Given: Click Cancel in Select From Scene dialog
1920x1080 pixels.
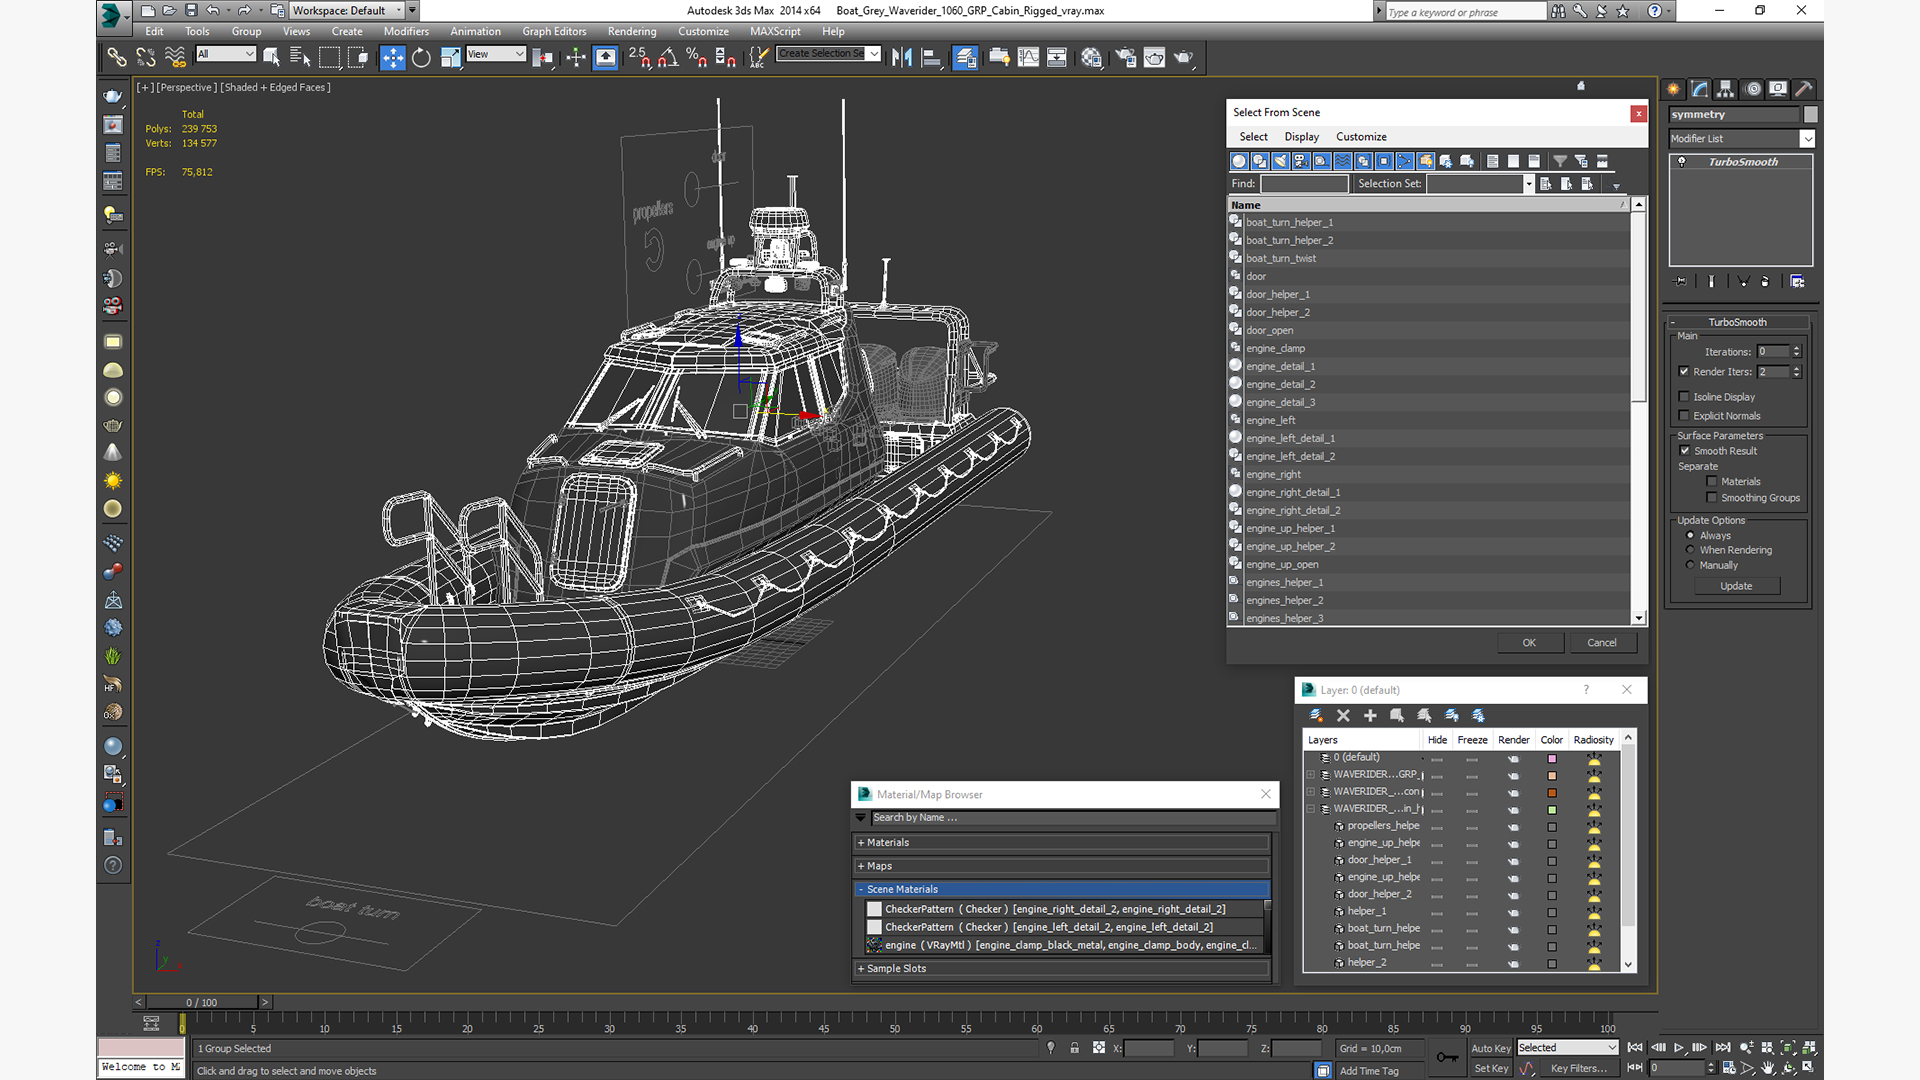Looking at the screenshot, I should pyautogui.click(x=1602, y=643).
